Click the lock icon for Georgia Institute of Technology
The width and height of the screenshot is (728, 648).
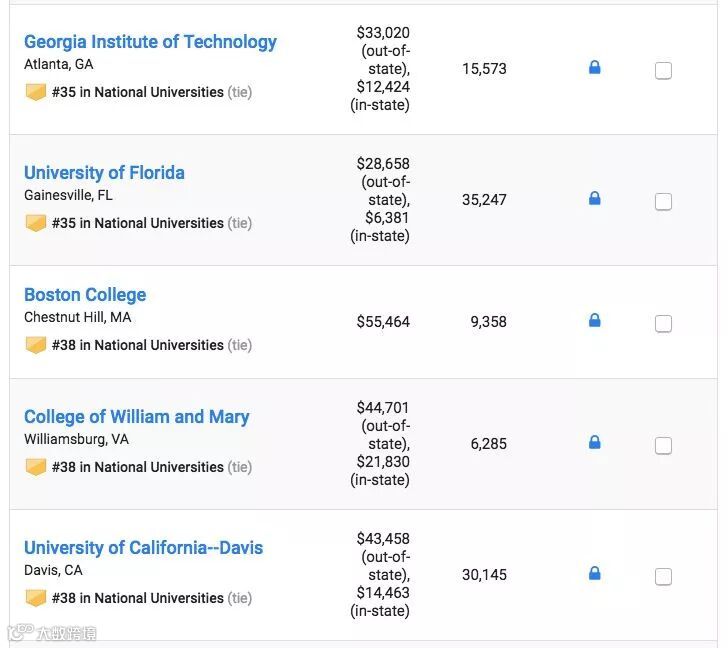(x=595, y=68)
